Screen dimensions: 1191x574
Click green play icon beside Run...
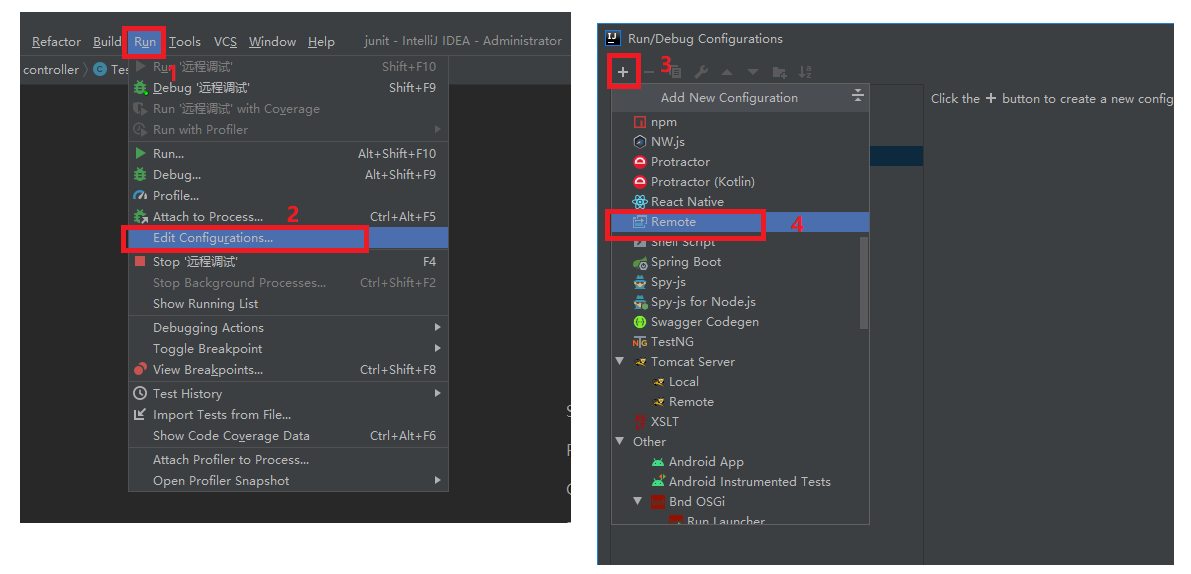140,153
